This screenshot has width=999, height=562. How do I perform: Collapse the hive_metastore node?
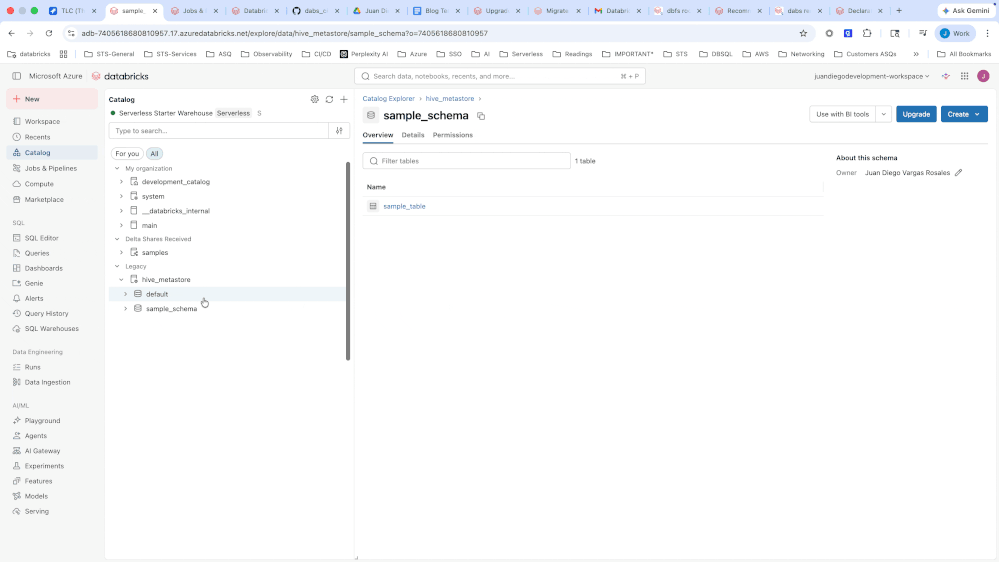pos(121,279)
